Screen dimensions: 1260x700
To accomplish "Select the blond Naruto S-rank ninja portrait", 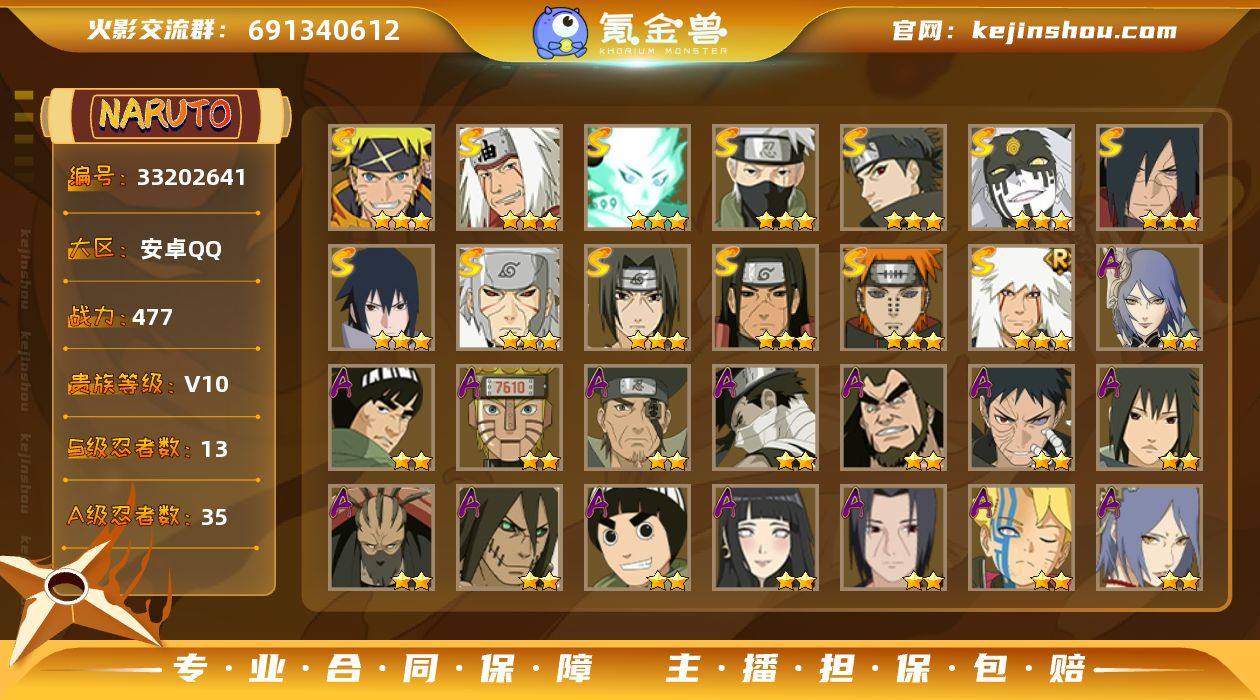I will (x=381, y=178).
